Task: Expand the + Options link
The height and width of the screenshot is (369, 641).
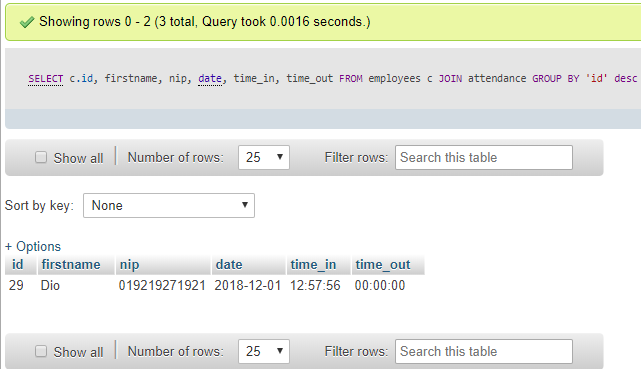Action: click(33, 246)
